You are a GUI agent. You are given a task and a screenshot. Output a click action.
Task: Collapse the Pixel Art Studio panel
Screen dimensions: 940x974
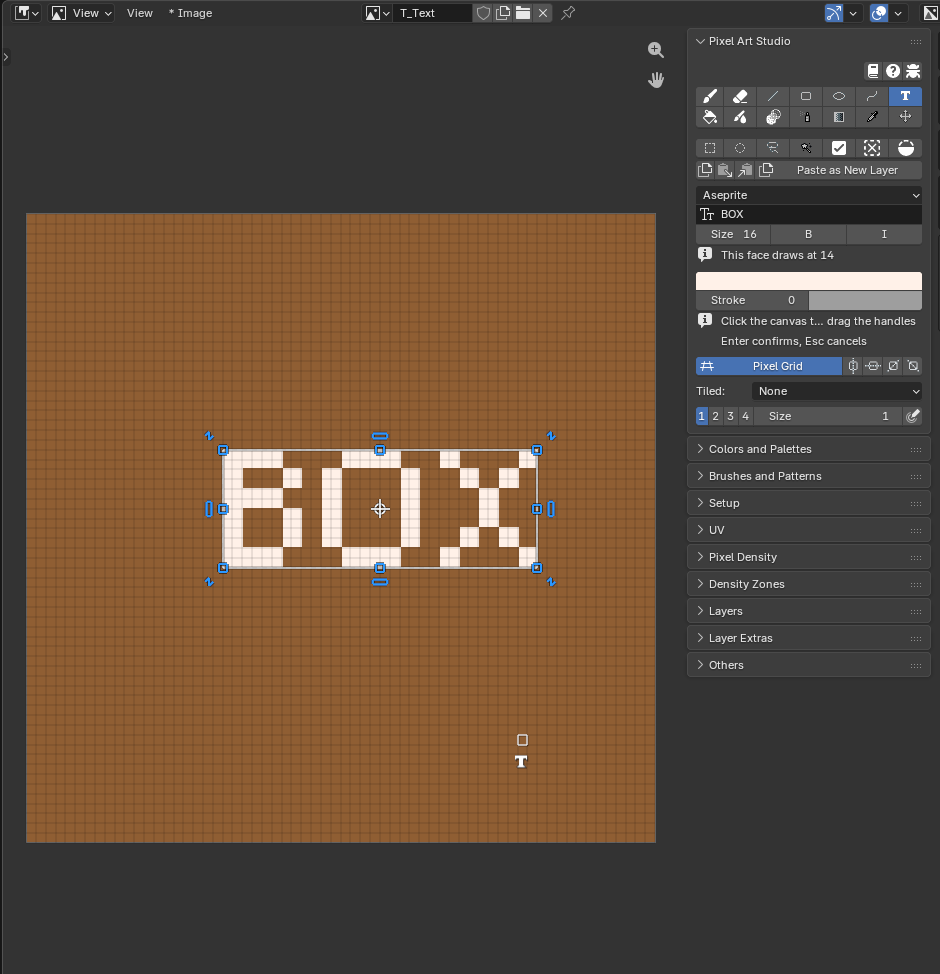click(809, 41)
